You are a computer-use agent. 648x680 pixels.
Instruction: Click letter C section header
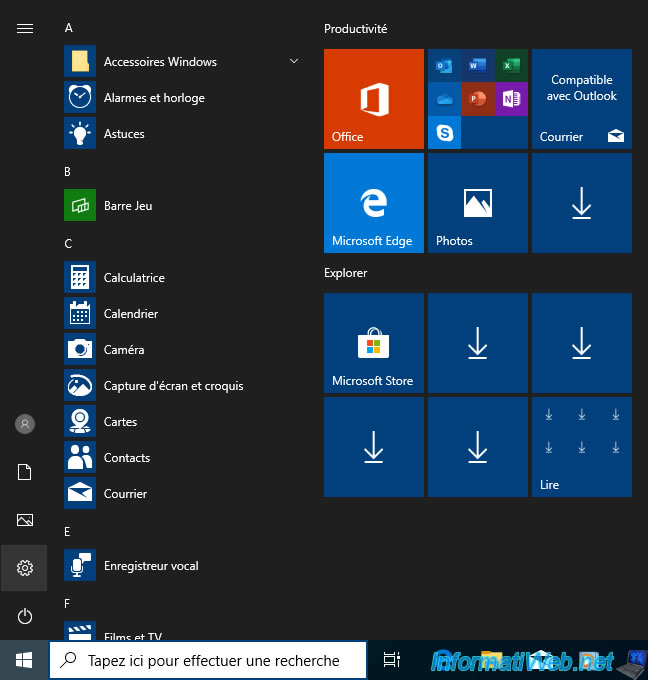pyautogui.click(x=68, y=244)
